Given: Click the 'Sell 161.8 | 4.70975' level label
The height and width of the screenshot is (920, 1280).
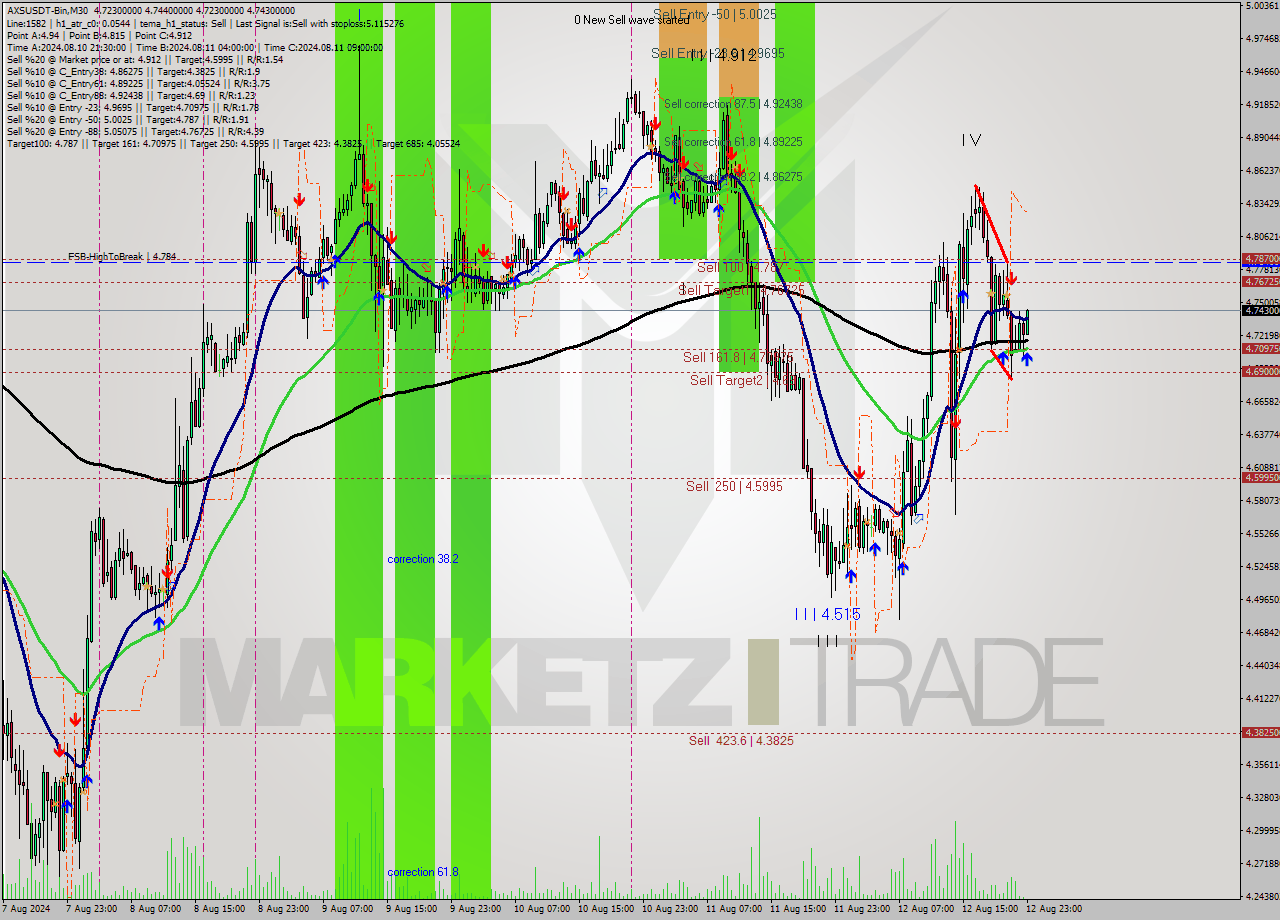Looking at the screenshot, I should click(738, 357).
